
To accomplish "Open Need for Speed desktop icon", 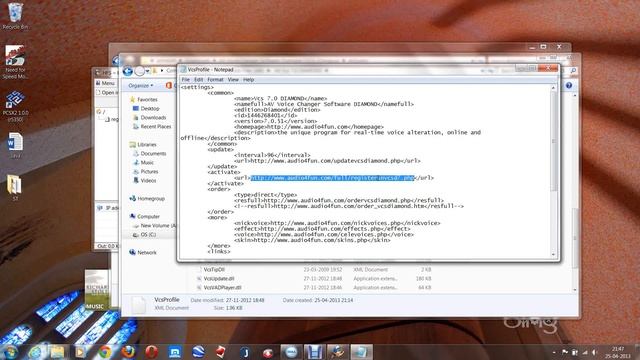I will [15, 62].
